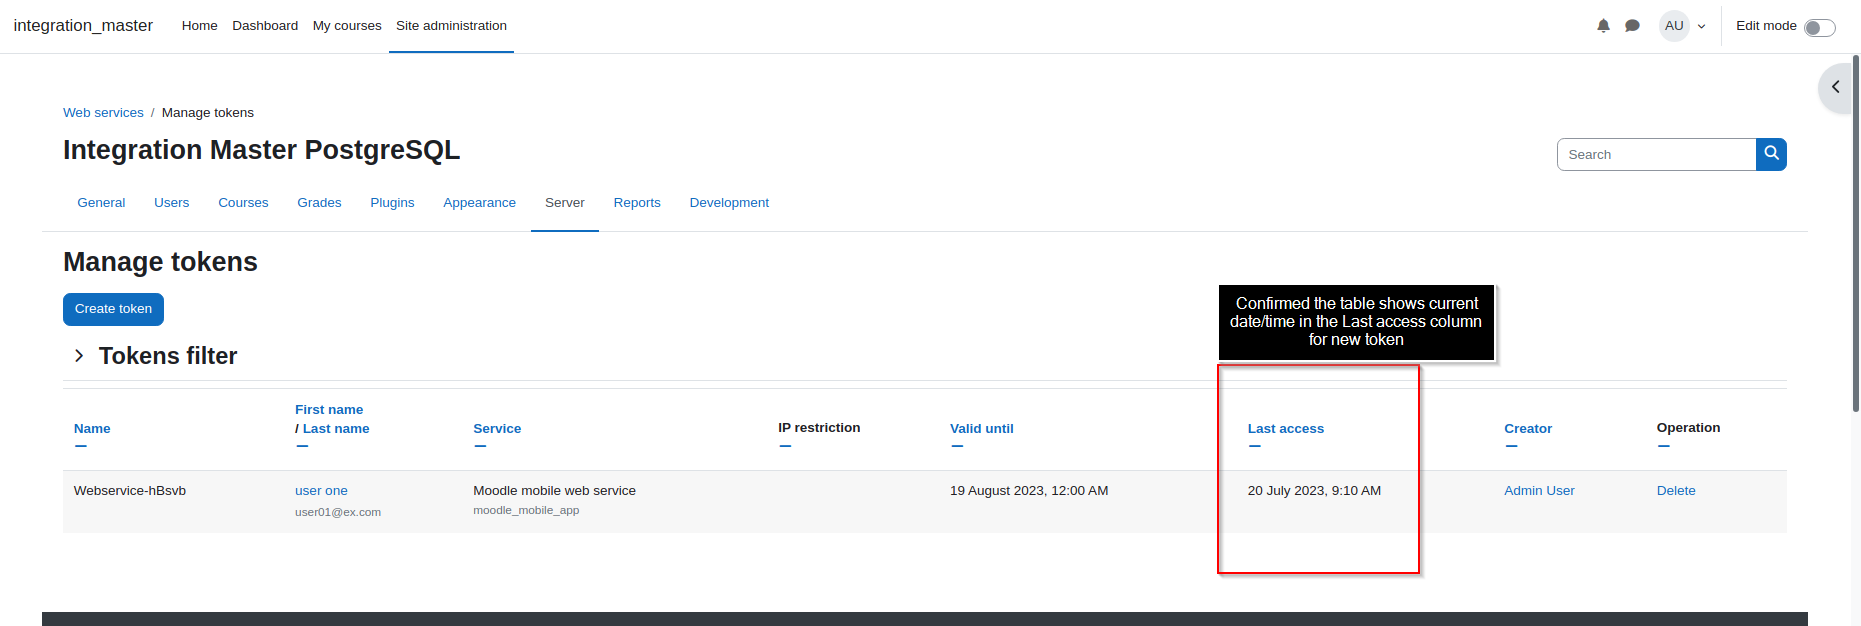Go to Home in top navigation
Viewport: 1861px width, 626px height.
pyautogui.click(x=199, y=26)
